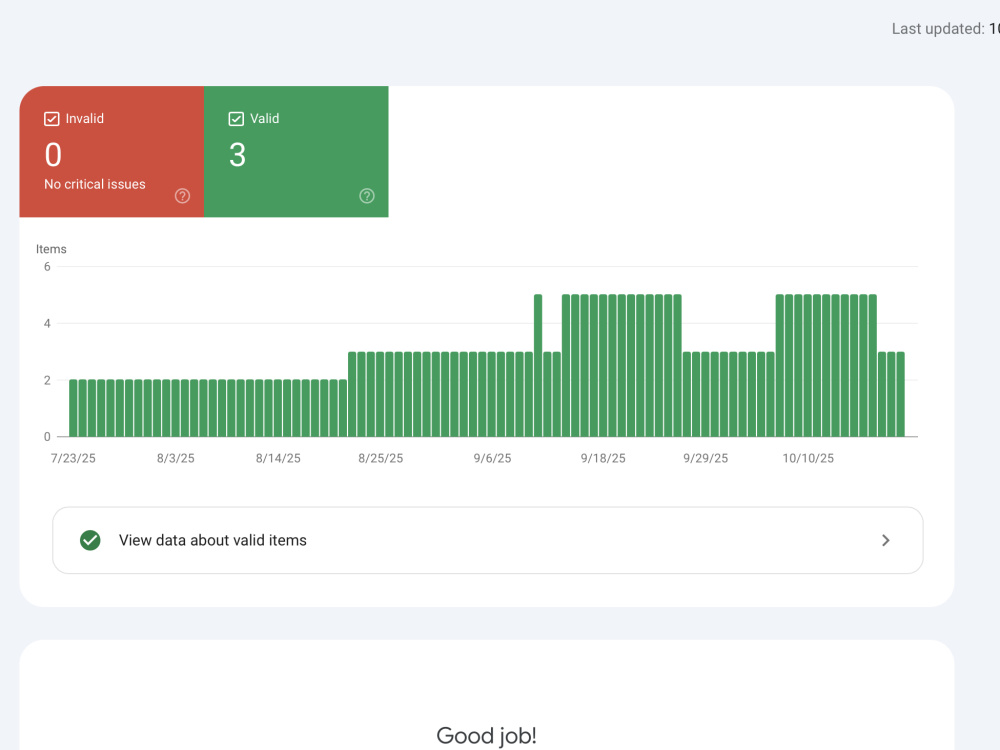Open View data about valid items

pos(488,540)
